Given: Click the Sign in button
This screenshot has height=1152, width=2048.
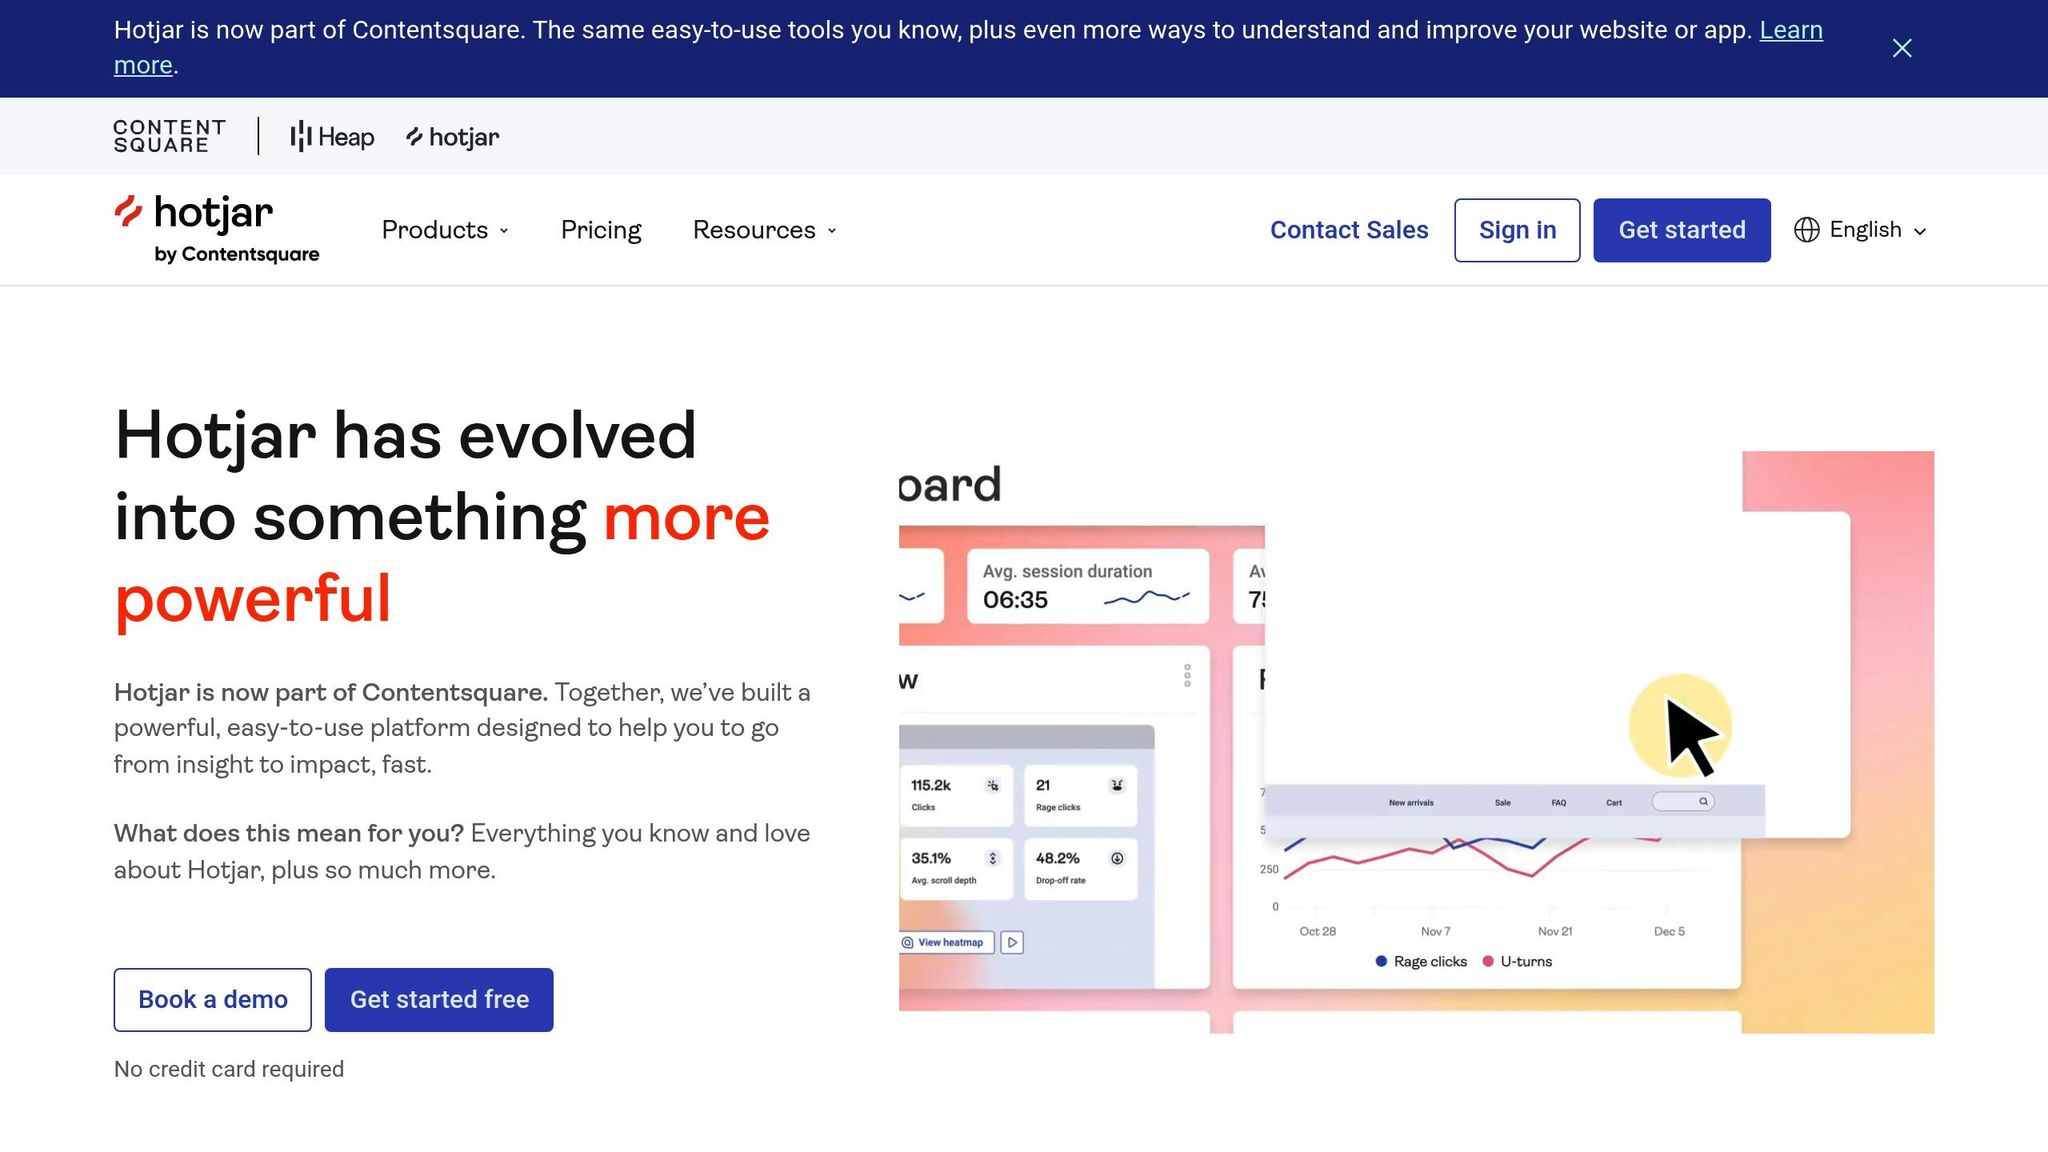Looking at the screenshot, I should (x=1516, y=230).
